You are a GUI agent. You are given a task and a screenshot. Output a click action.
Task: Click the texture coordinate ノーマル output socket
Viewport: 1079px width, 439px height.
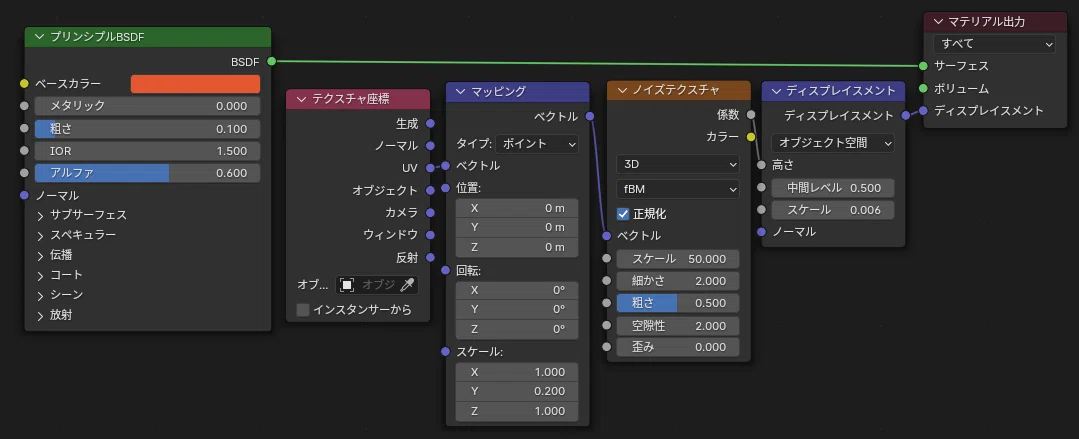[430, 146]
